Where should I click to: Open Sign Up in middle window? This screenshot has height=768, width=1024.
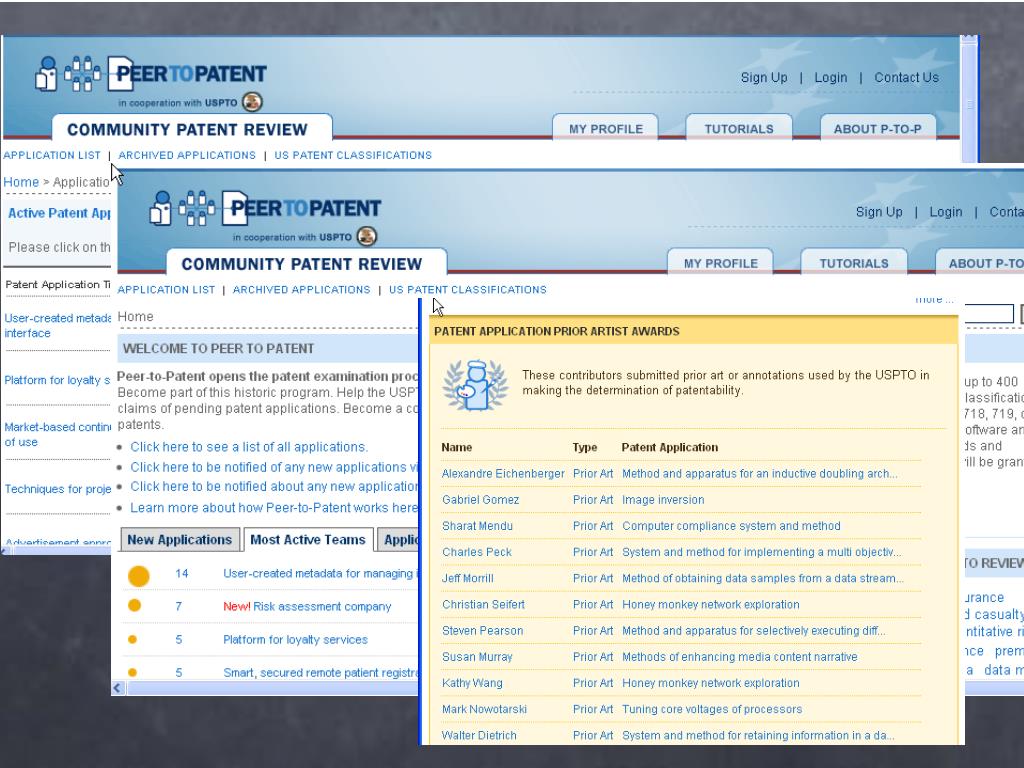tap(878, 212)
